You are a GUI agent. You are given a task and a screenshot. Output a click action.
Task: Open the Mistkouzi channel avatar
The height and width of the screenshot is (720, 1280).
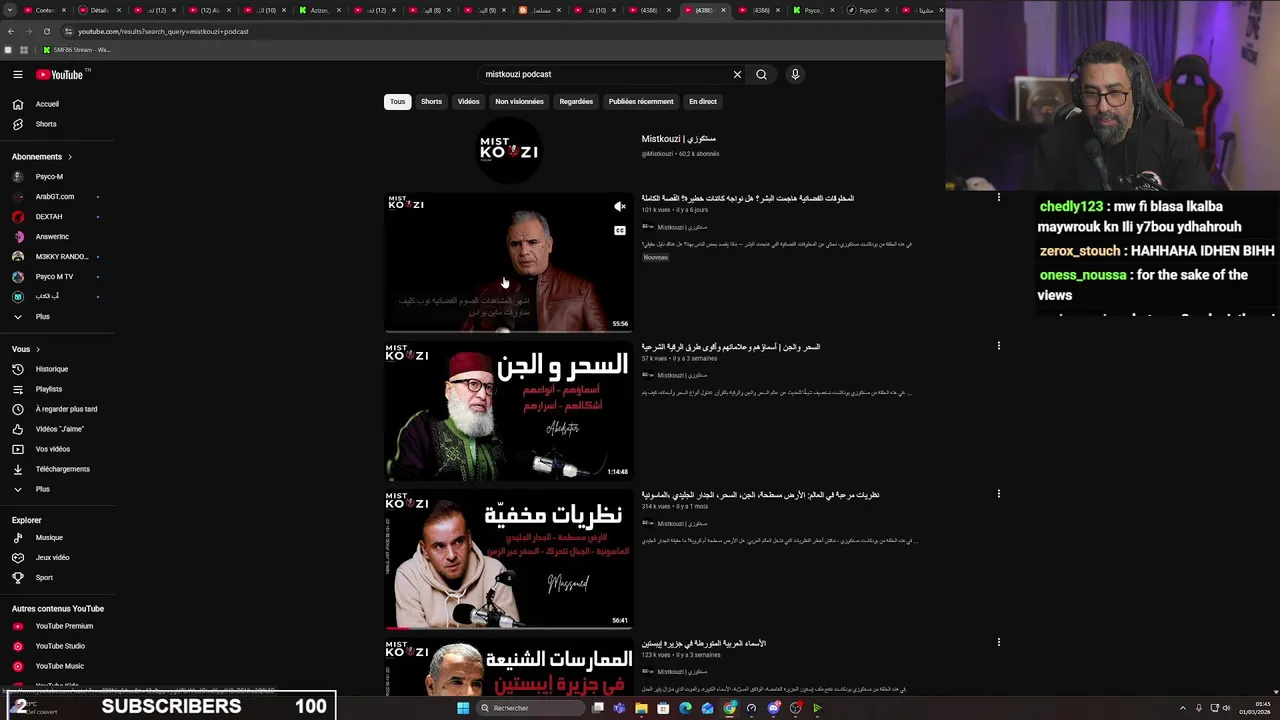coord(509,150)
